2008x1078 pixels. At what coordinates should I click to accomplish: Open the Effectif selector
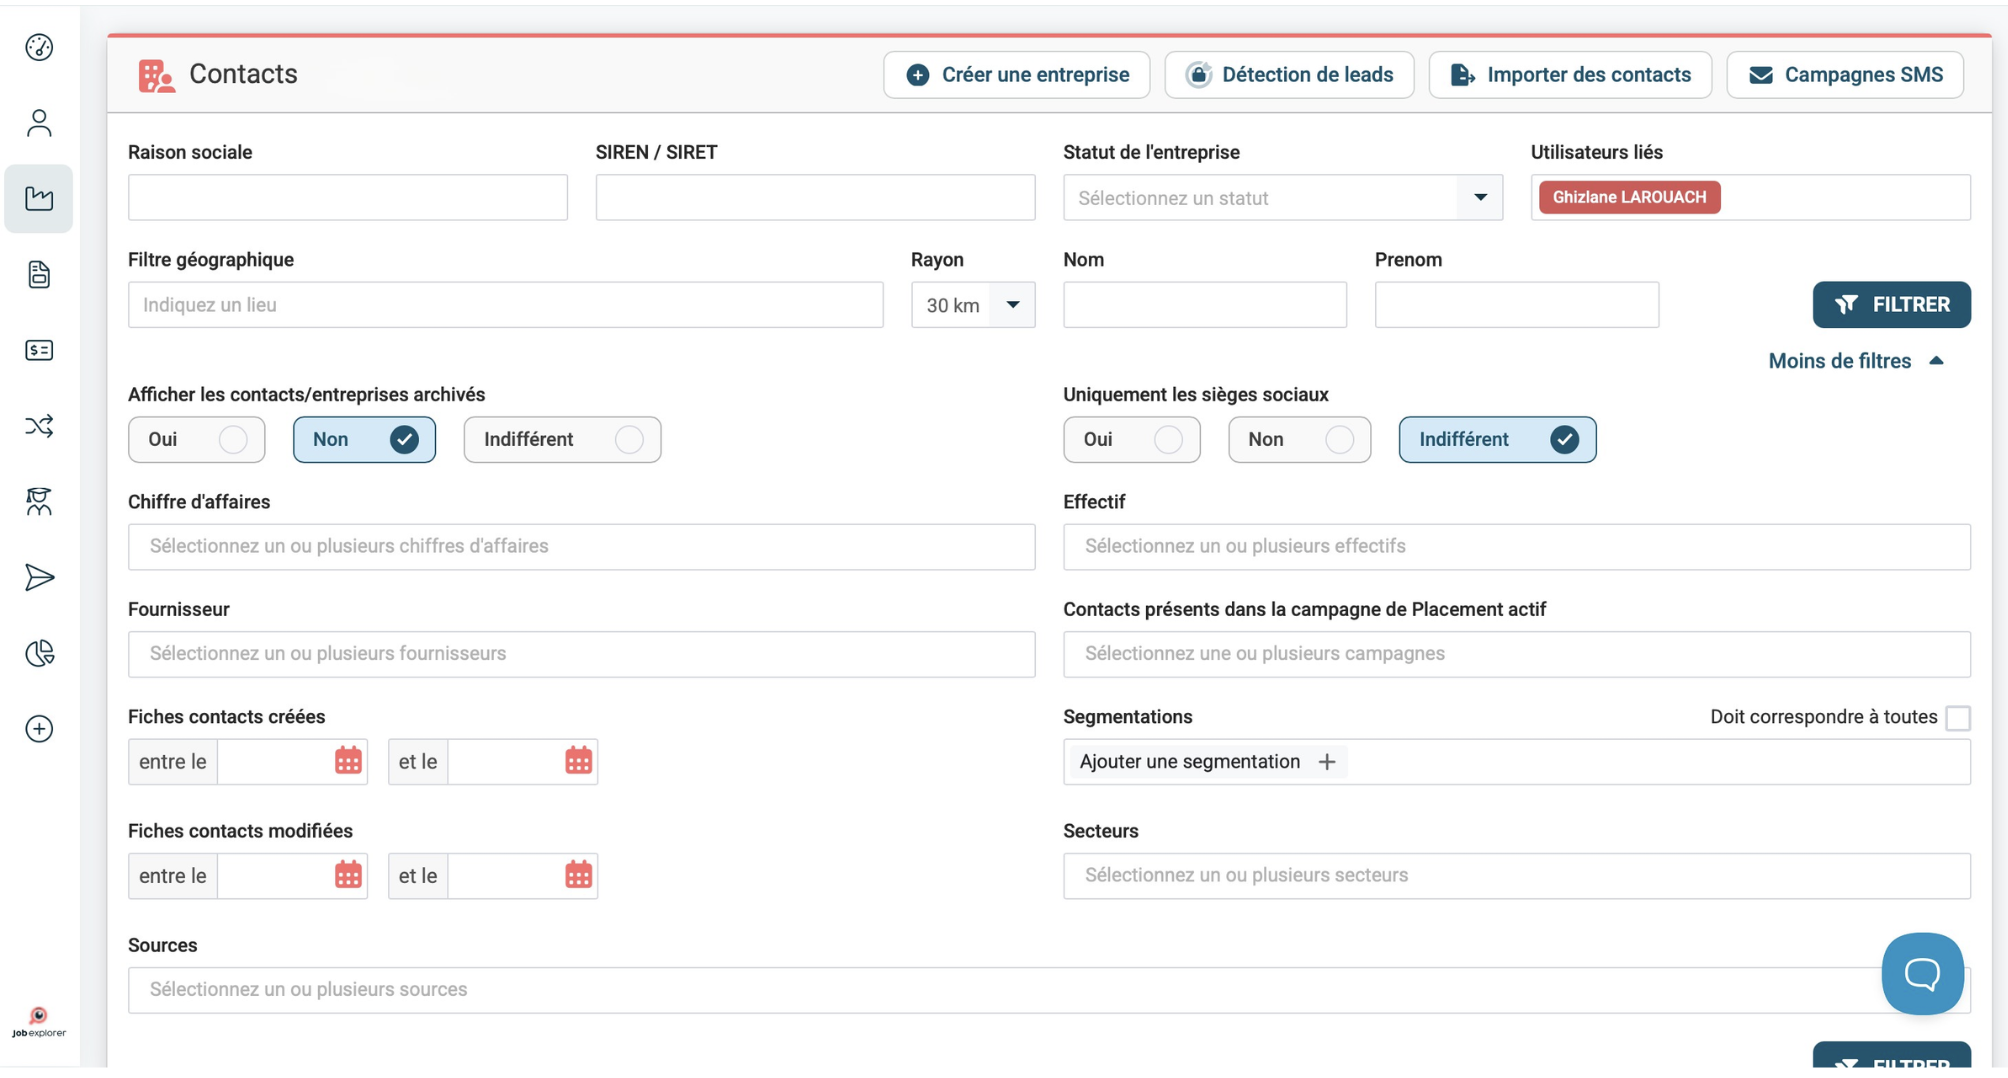point(1517,547)
